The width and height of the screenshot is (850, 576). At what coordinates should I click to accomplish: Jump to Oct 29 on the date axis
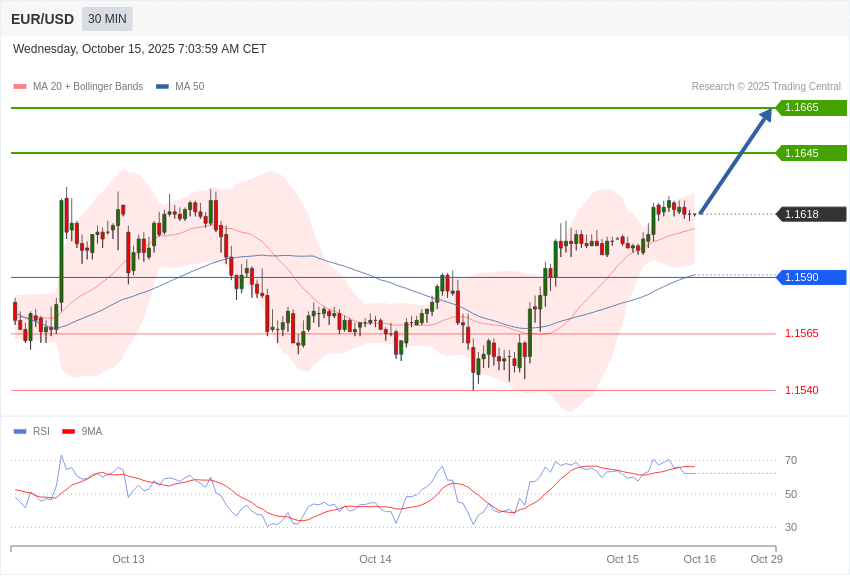(766, 559)
